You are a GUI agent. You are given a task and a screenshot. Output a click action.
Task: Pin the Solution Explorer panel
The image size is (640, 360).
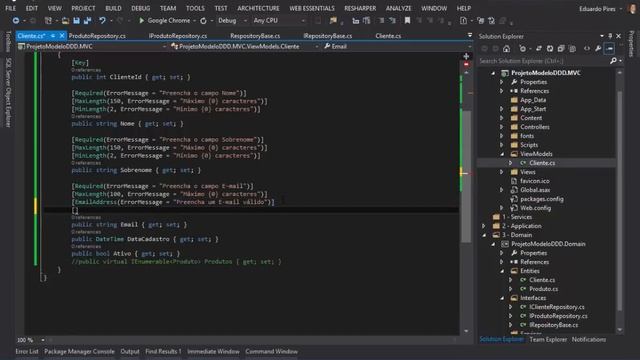610,36
